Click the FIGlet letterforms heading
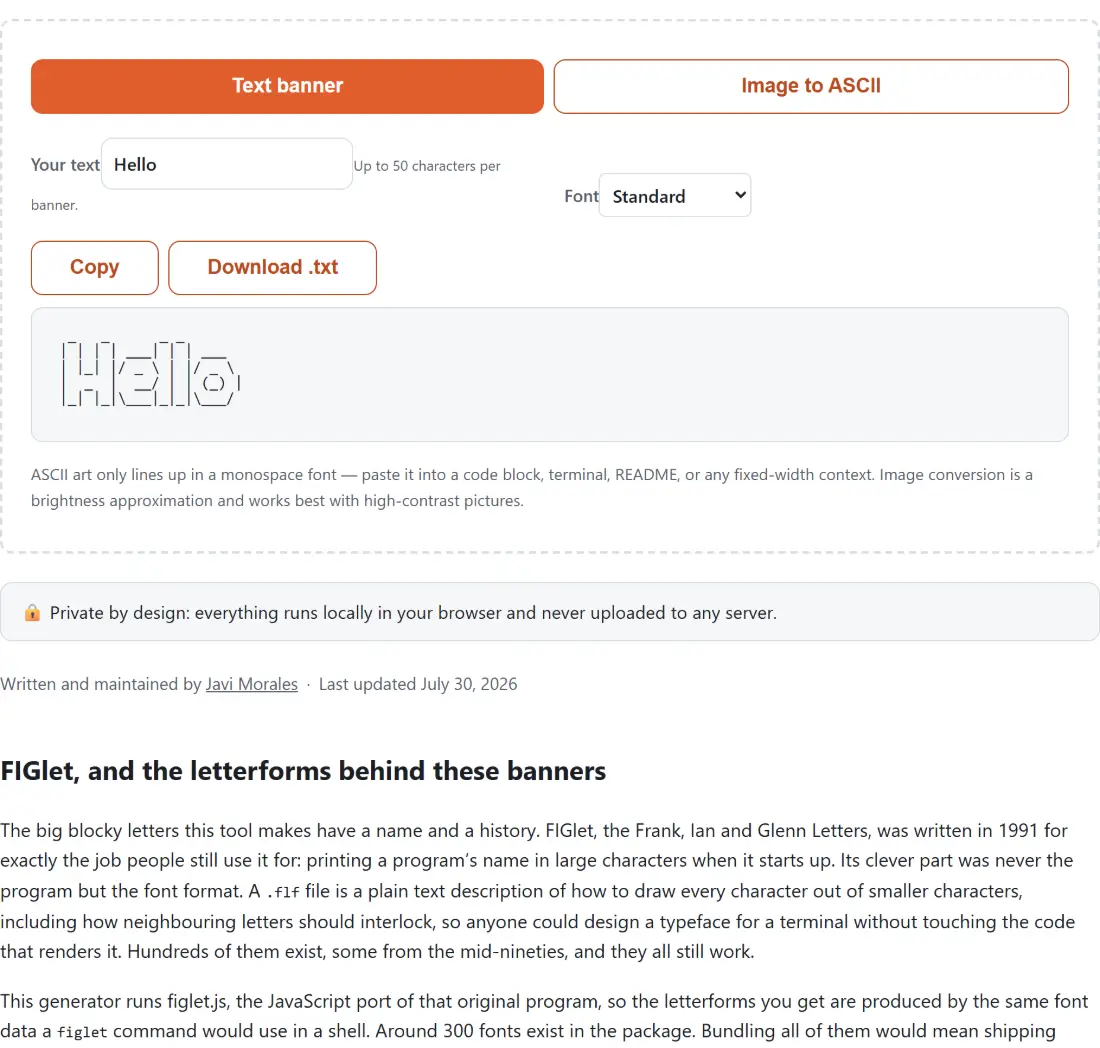 (303, 771)
